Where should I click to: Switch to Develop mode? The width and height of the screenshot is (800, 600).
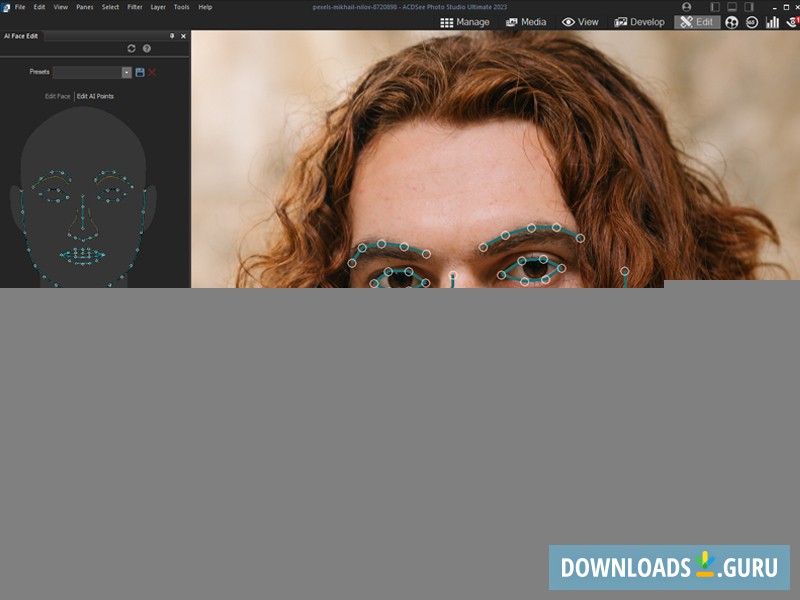pos(640,22)
